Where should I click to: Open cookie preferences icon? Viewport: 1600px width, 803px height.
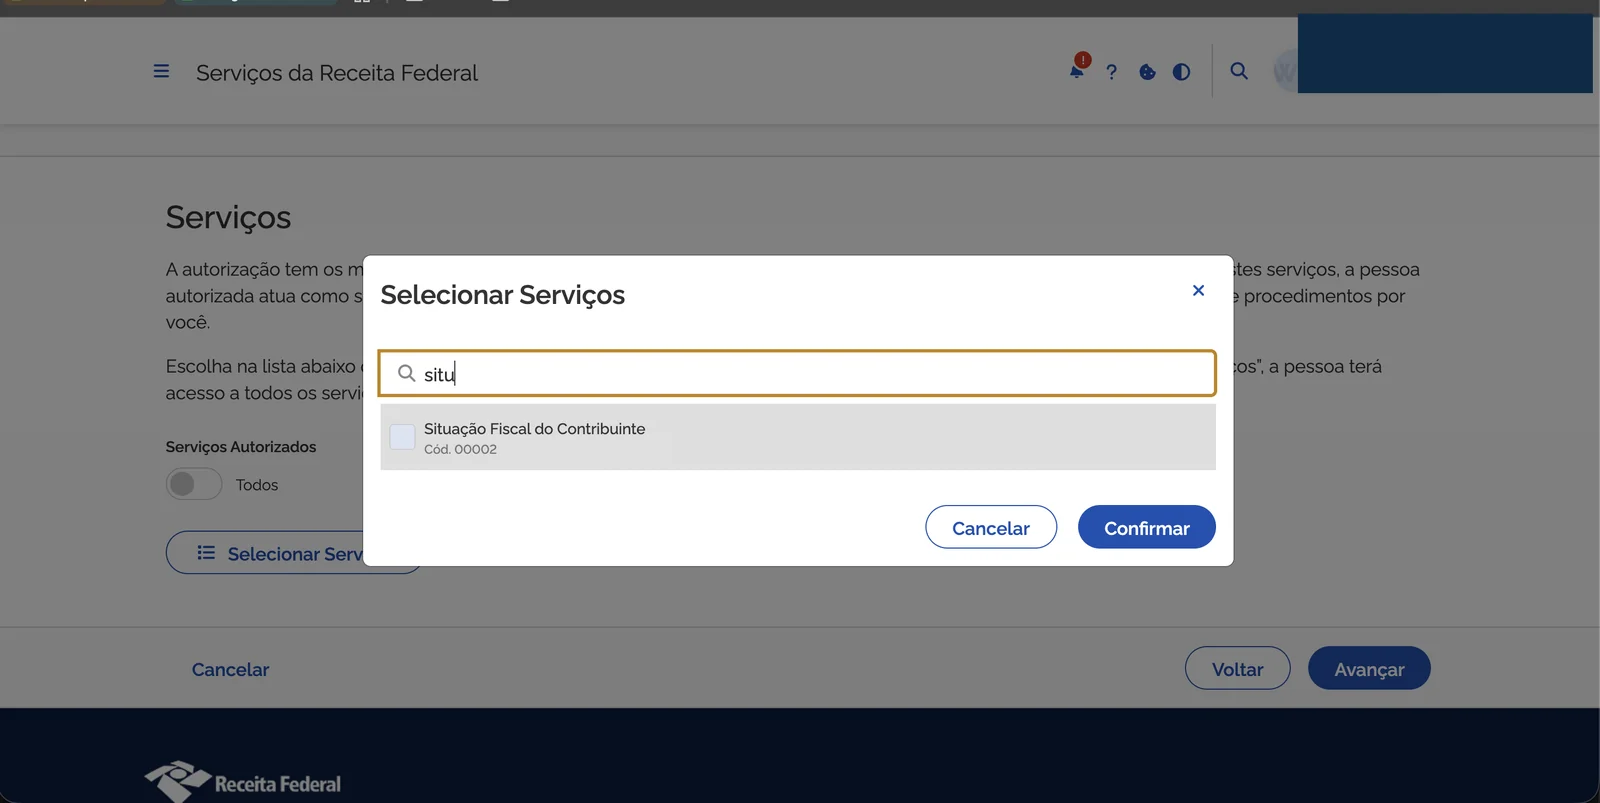pos(1146,71)
